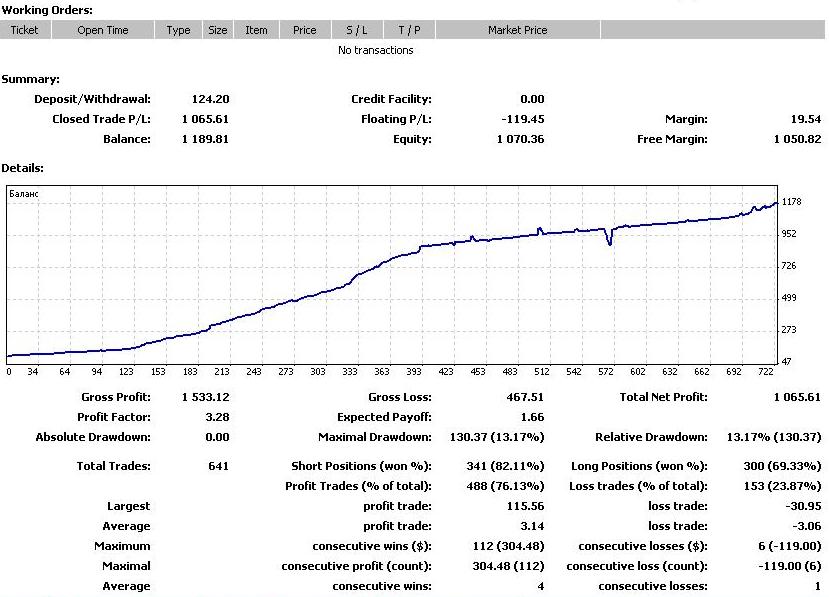Click the 'Details:' heading
This screenshot has width=829, height=597.
coord(22,168)
